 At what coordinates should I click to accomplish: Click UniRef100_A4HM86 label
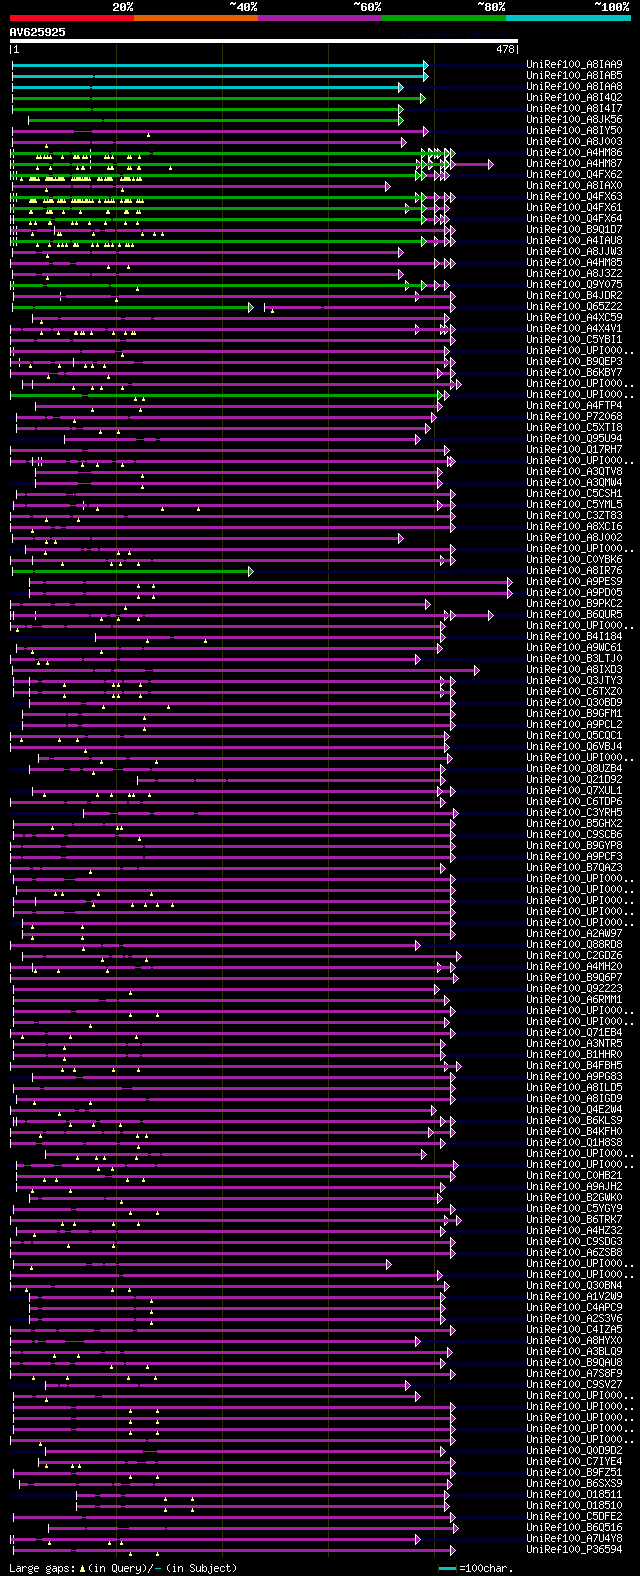[x=574, y=152]
